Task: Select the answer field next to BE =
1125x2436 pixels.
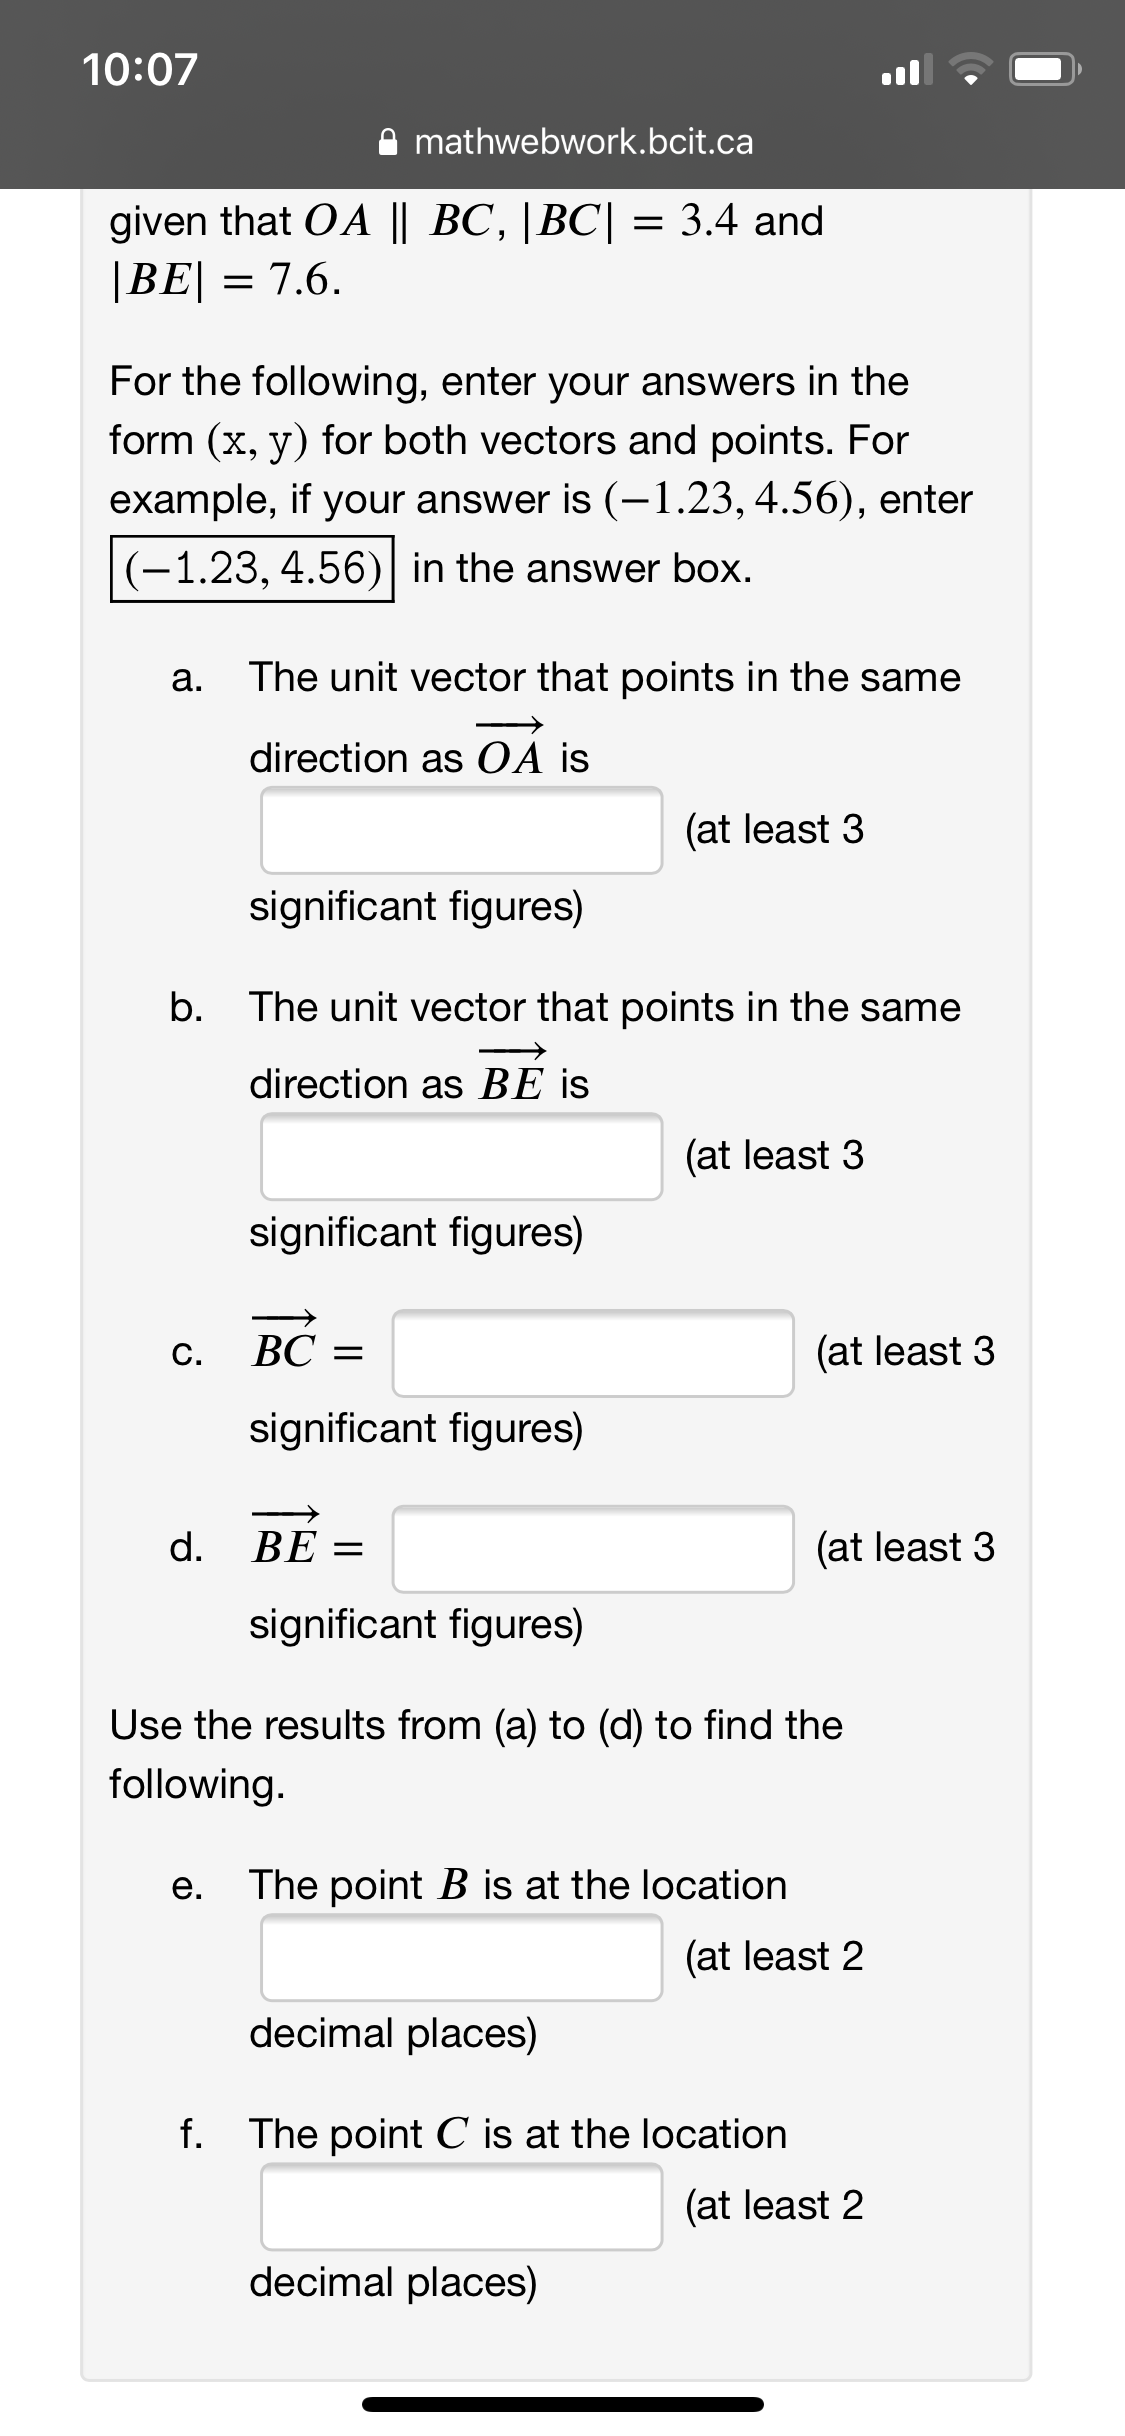Action: tap(592, 1551)
